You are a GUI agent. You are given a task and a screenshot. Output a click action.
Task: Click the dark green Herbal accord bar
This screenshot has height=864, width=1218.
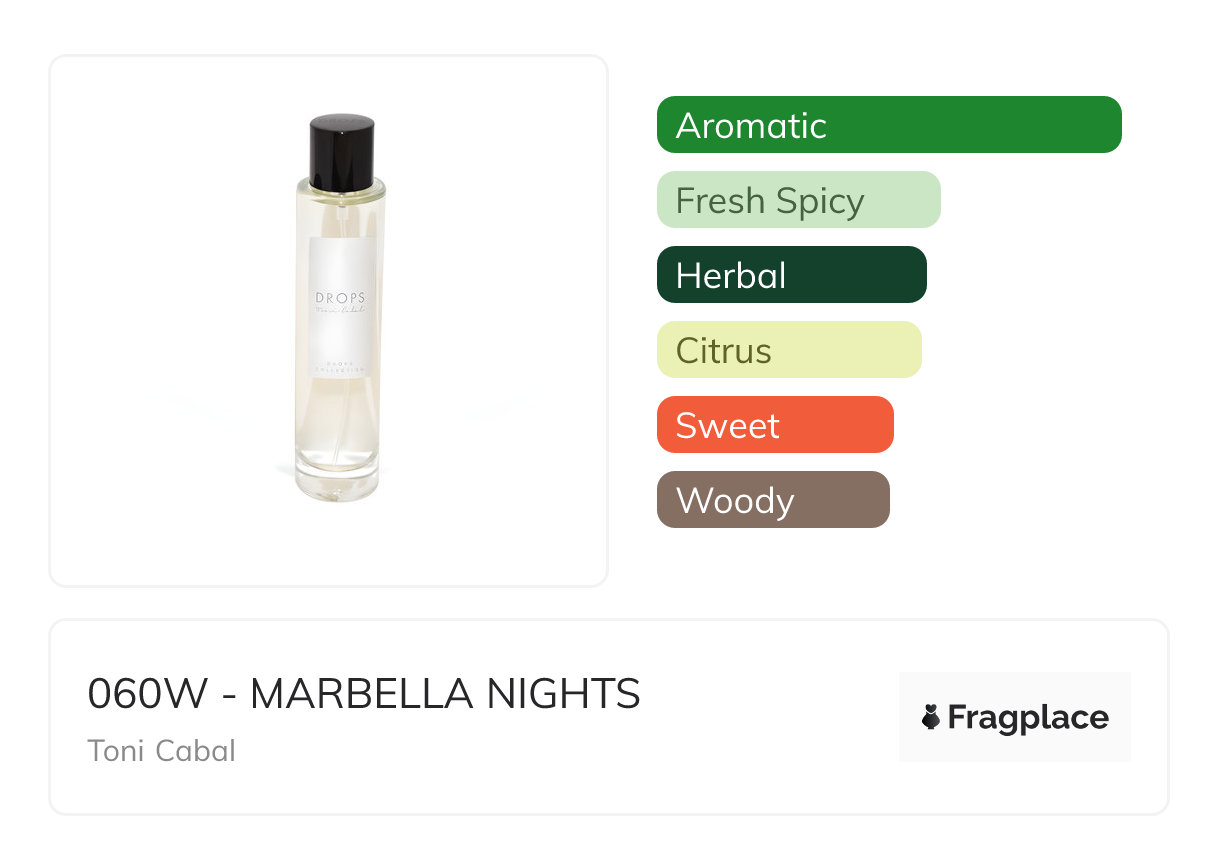[x=791, y=275]
